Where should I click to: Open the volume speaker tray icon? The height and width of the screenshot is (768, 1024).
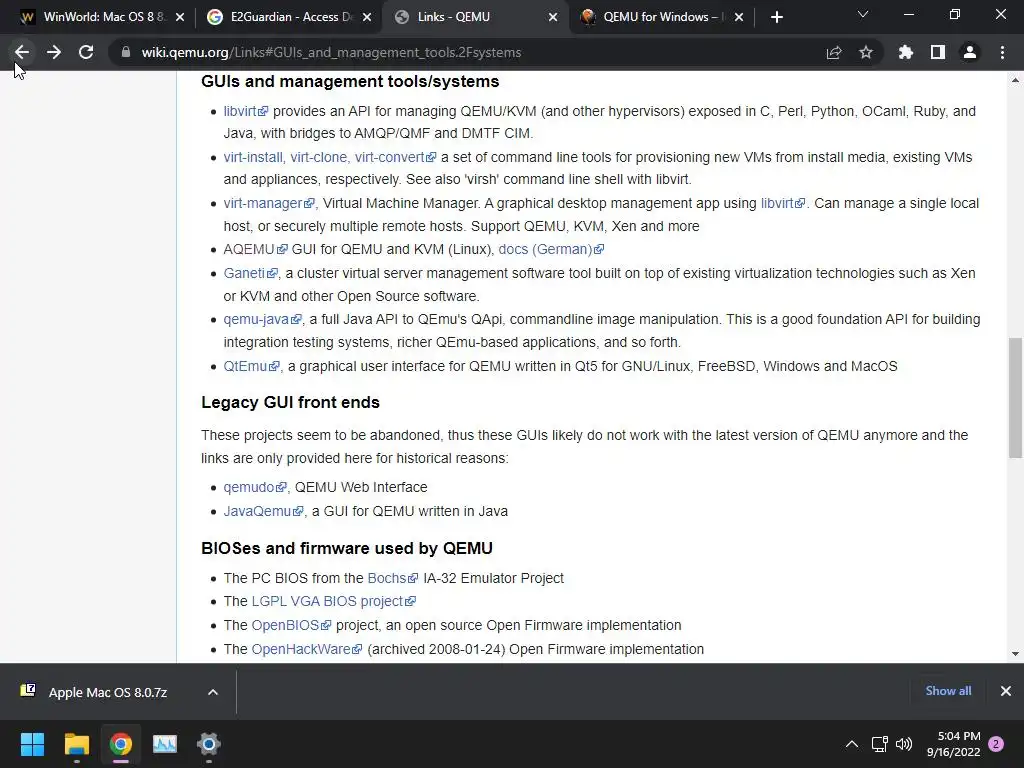pos(904,744)
